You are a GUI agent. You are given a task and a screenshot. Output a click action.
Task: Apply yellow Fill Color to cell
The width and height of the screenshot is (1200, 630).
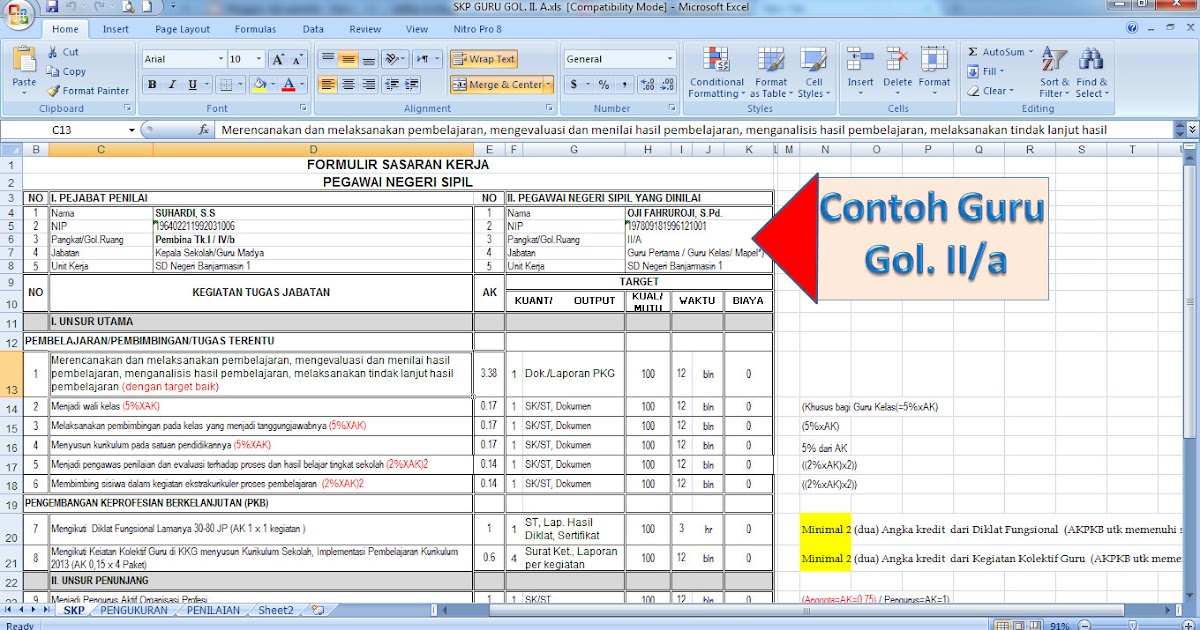(x=259, y=85)
